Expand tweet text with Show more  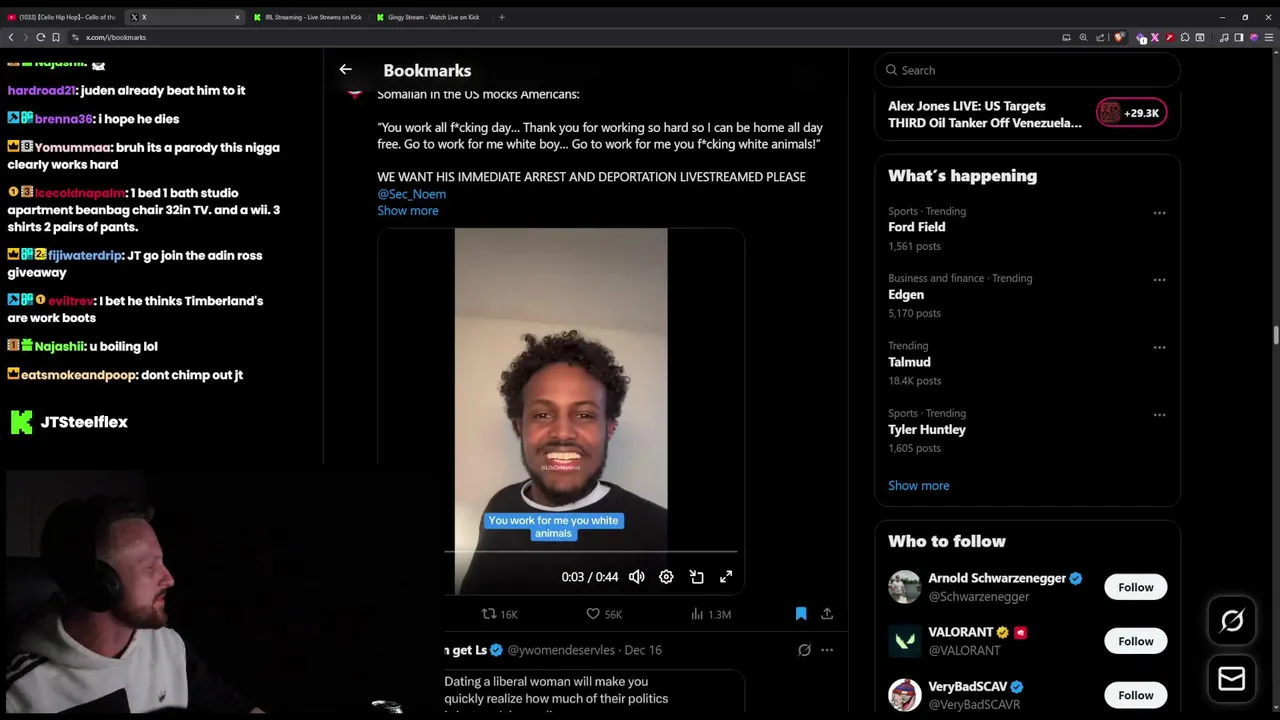tap(408, 210)
